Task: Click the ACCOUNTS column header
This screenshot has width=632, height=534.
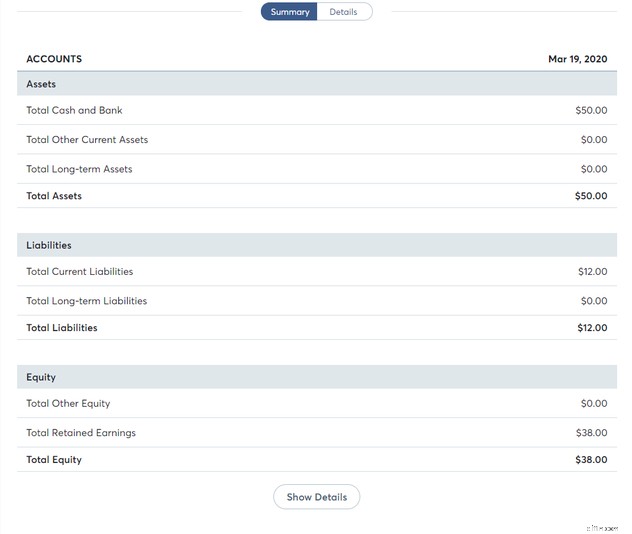Action: [x=54, y=59]
